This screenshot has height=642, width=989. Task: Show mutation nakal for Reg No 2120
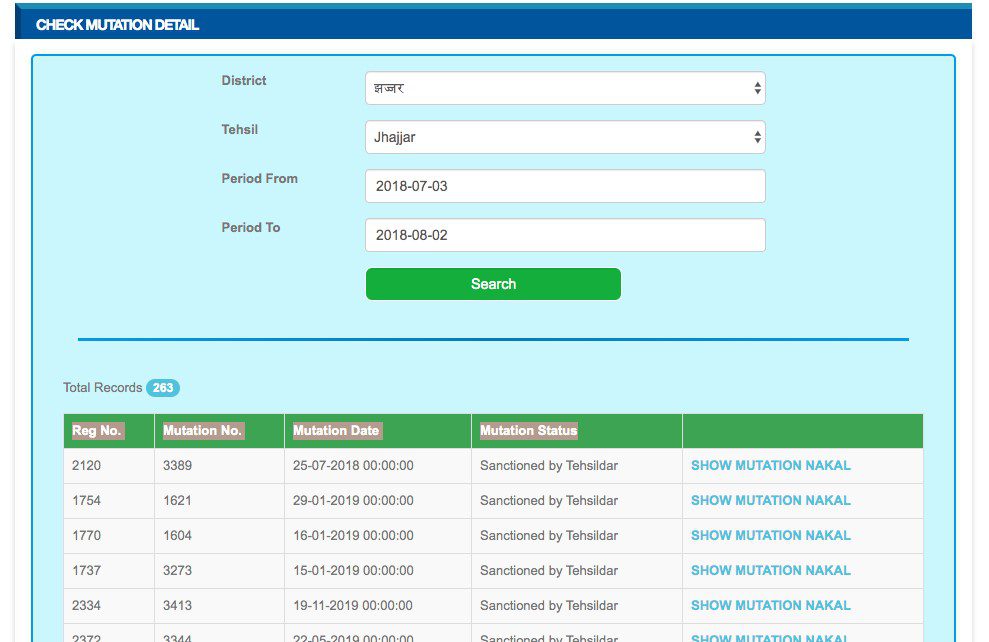[x=770, y=465]
